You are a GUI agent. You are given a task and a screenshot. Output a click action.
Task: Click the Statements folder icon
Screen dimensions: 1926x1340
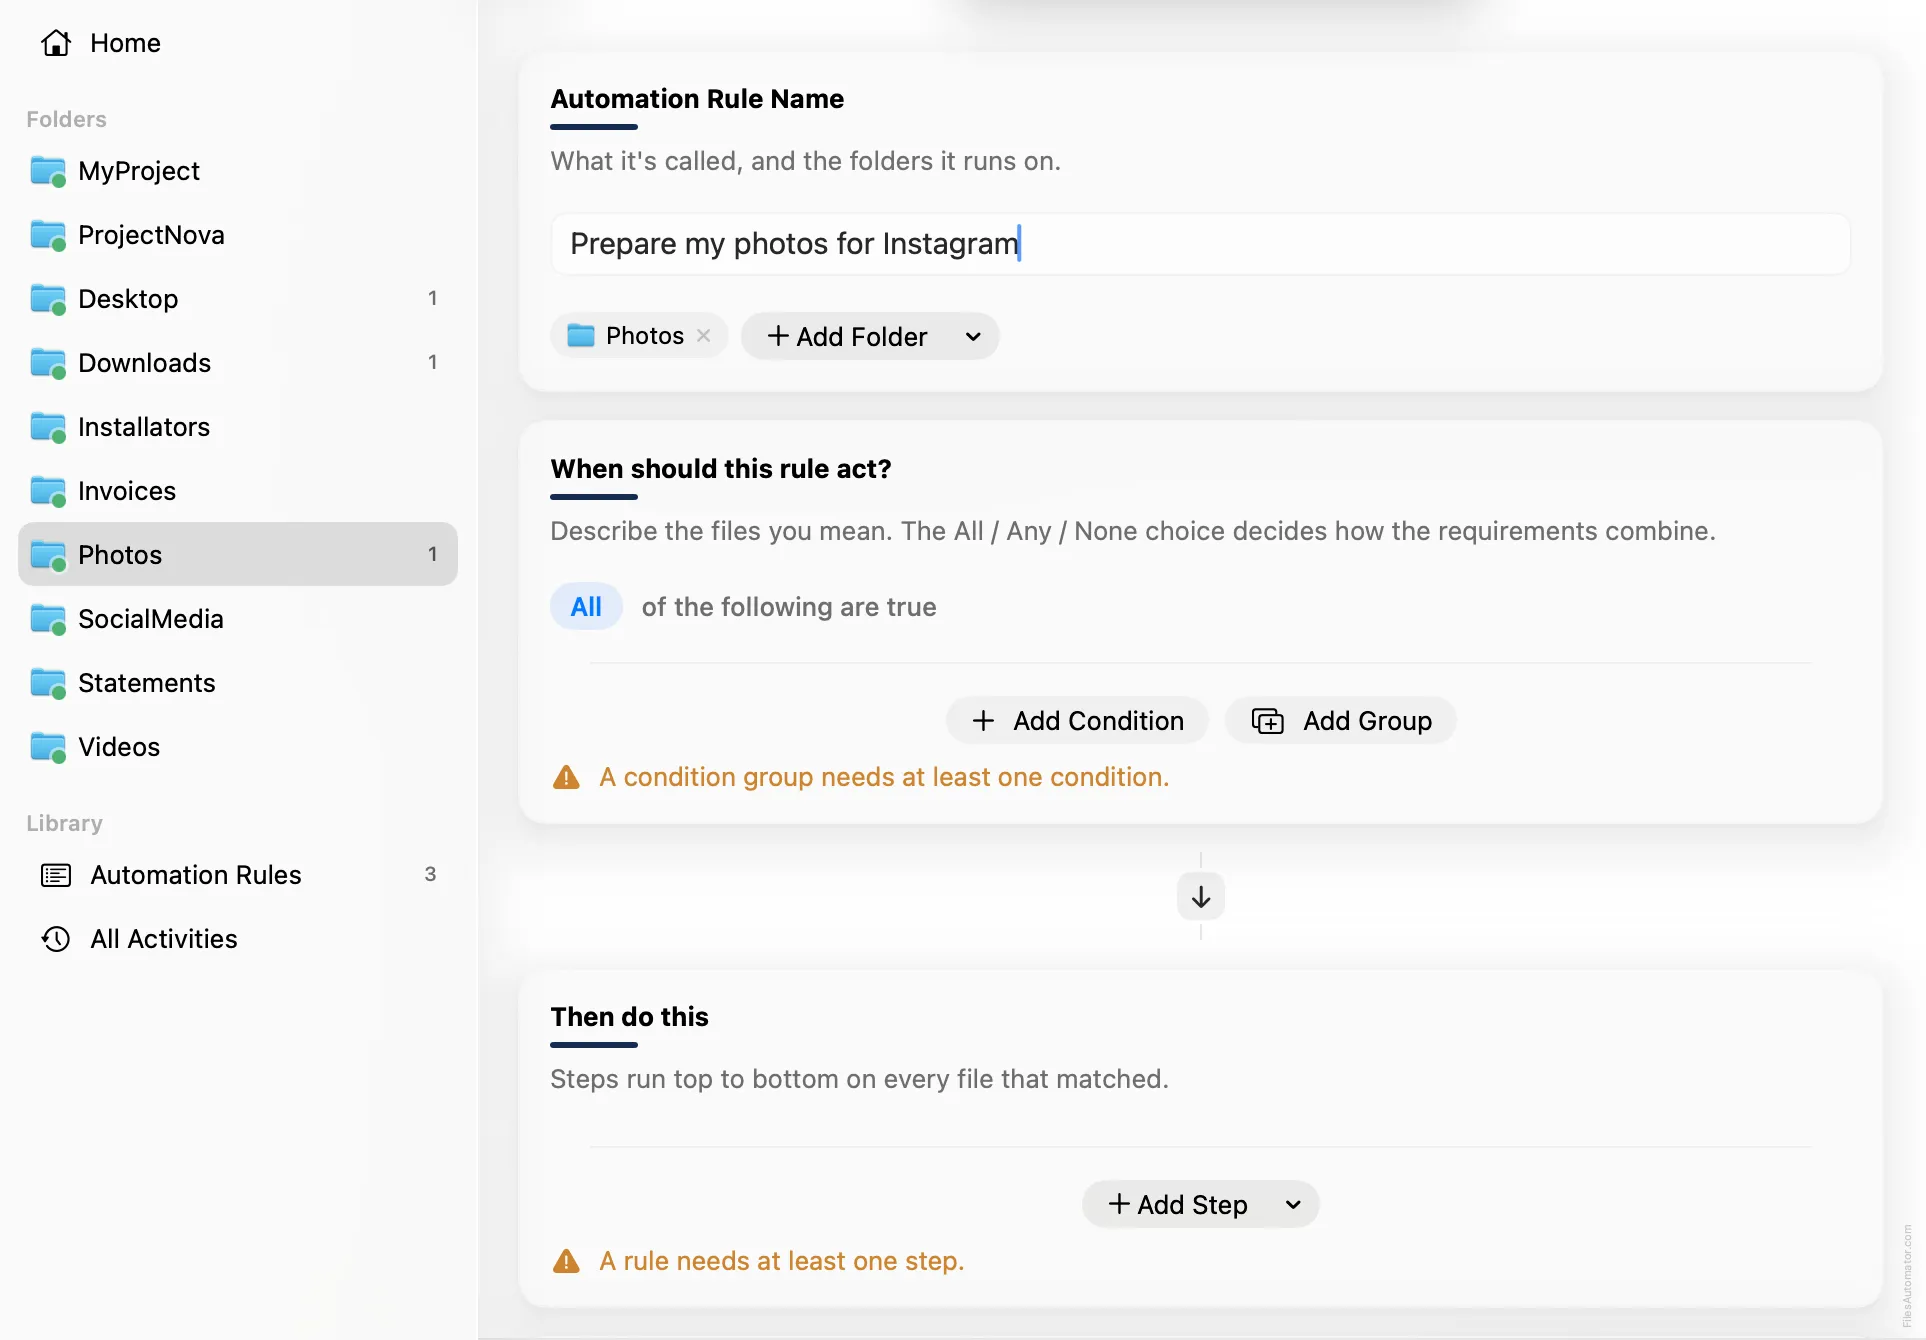tap(48, 684)
